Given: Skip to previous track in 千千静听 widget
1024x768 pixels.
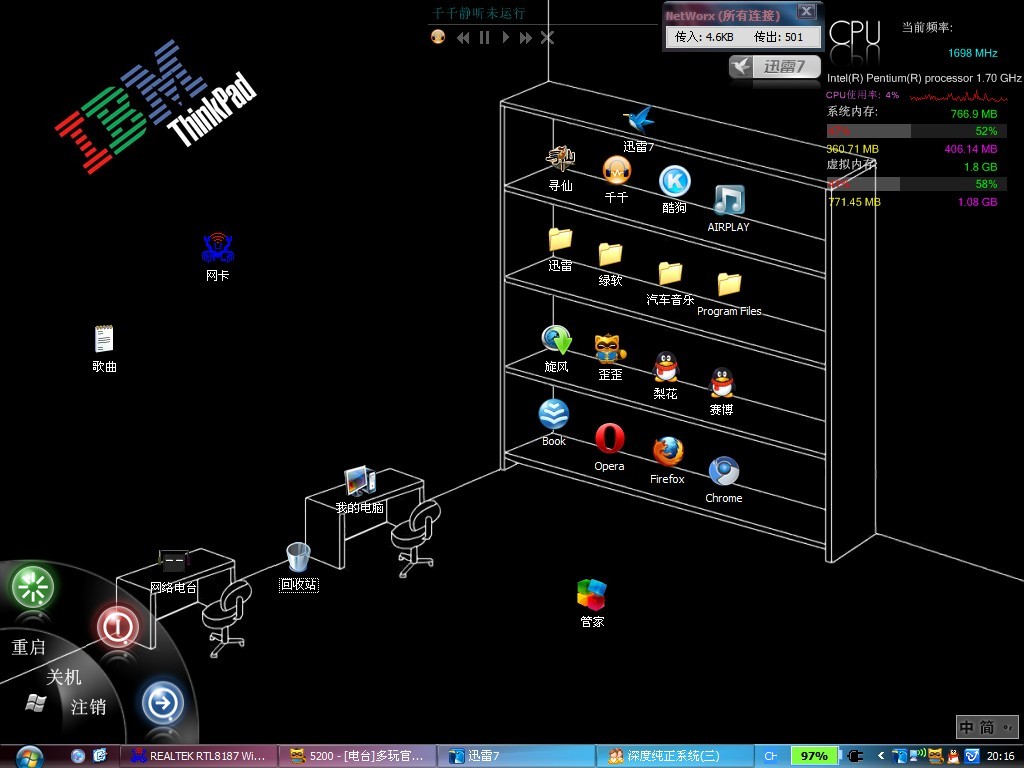Looking at the screenshot, I should [x=463, y=38].
